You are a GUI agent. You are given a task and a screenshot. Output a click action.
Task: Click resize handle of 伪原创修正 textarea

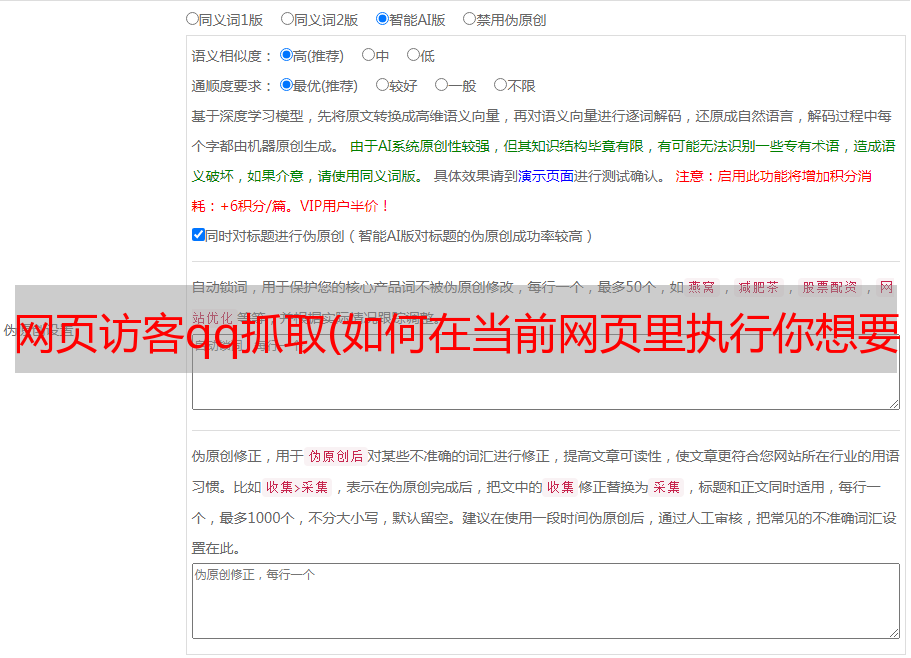click(894, 633)
